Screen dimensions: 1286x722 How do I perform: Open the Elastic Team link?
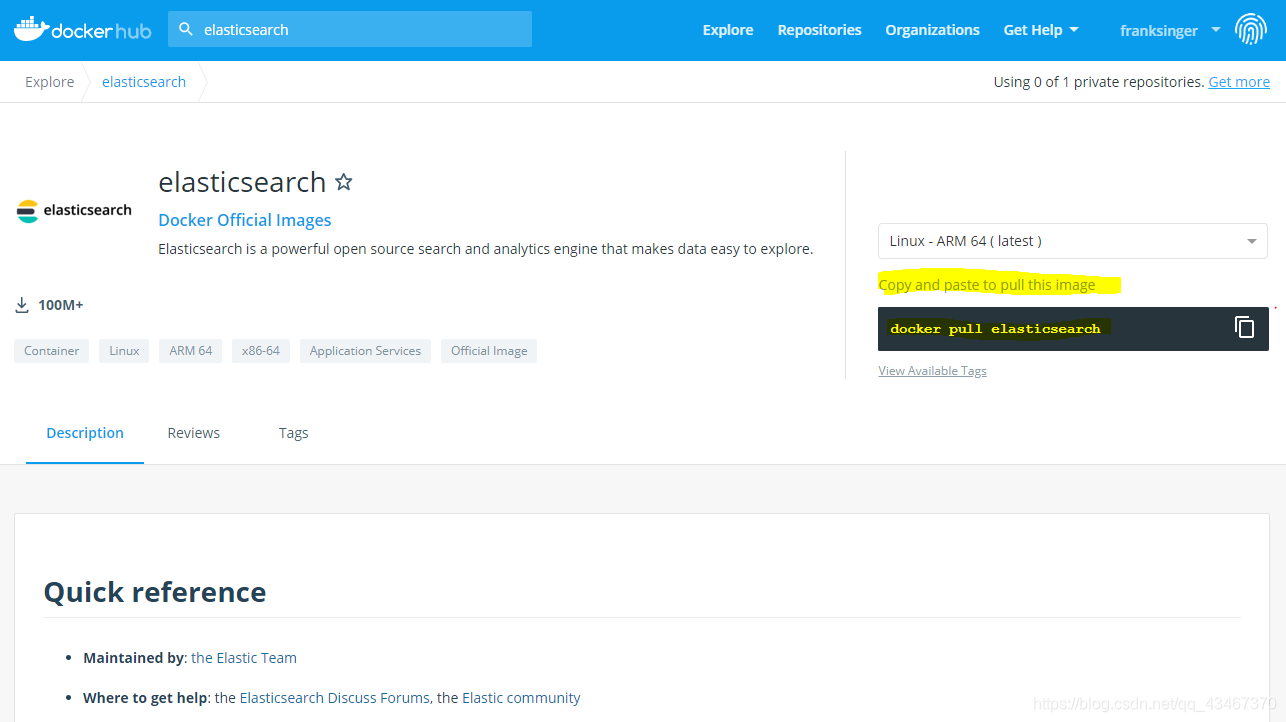[x=244, y=658]
